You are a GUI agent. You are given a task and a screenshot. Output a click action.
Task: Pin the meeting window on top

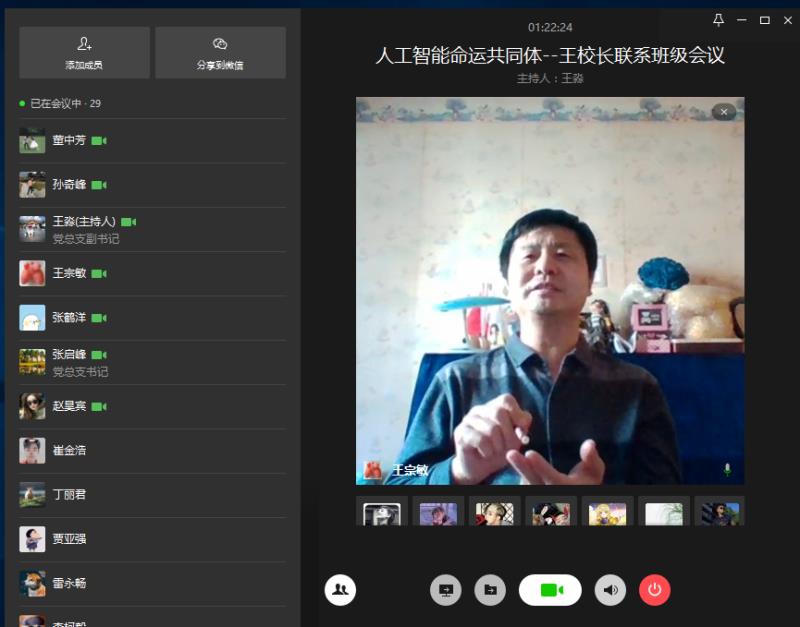click(x=718, y=20)
